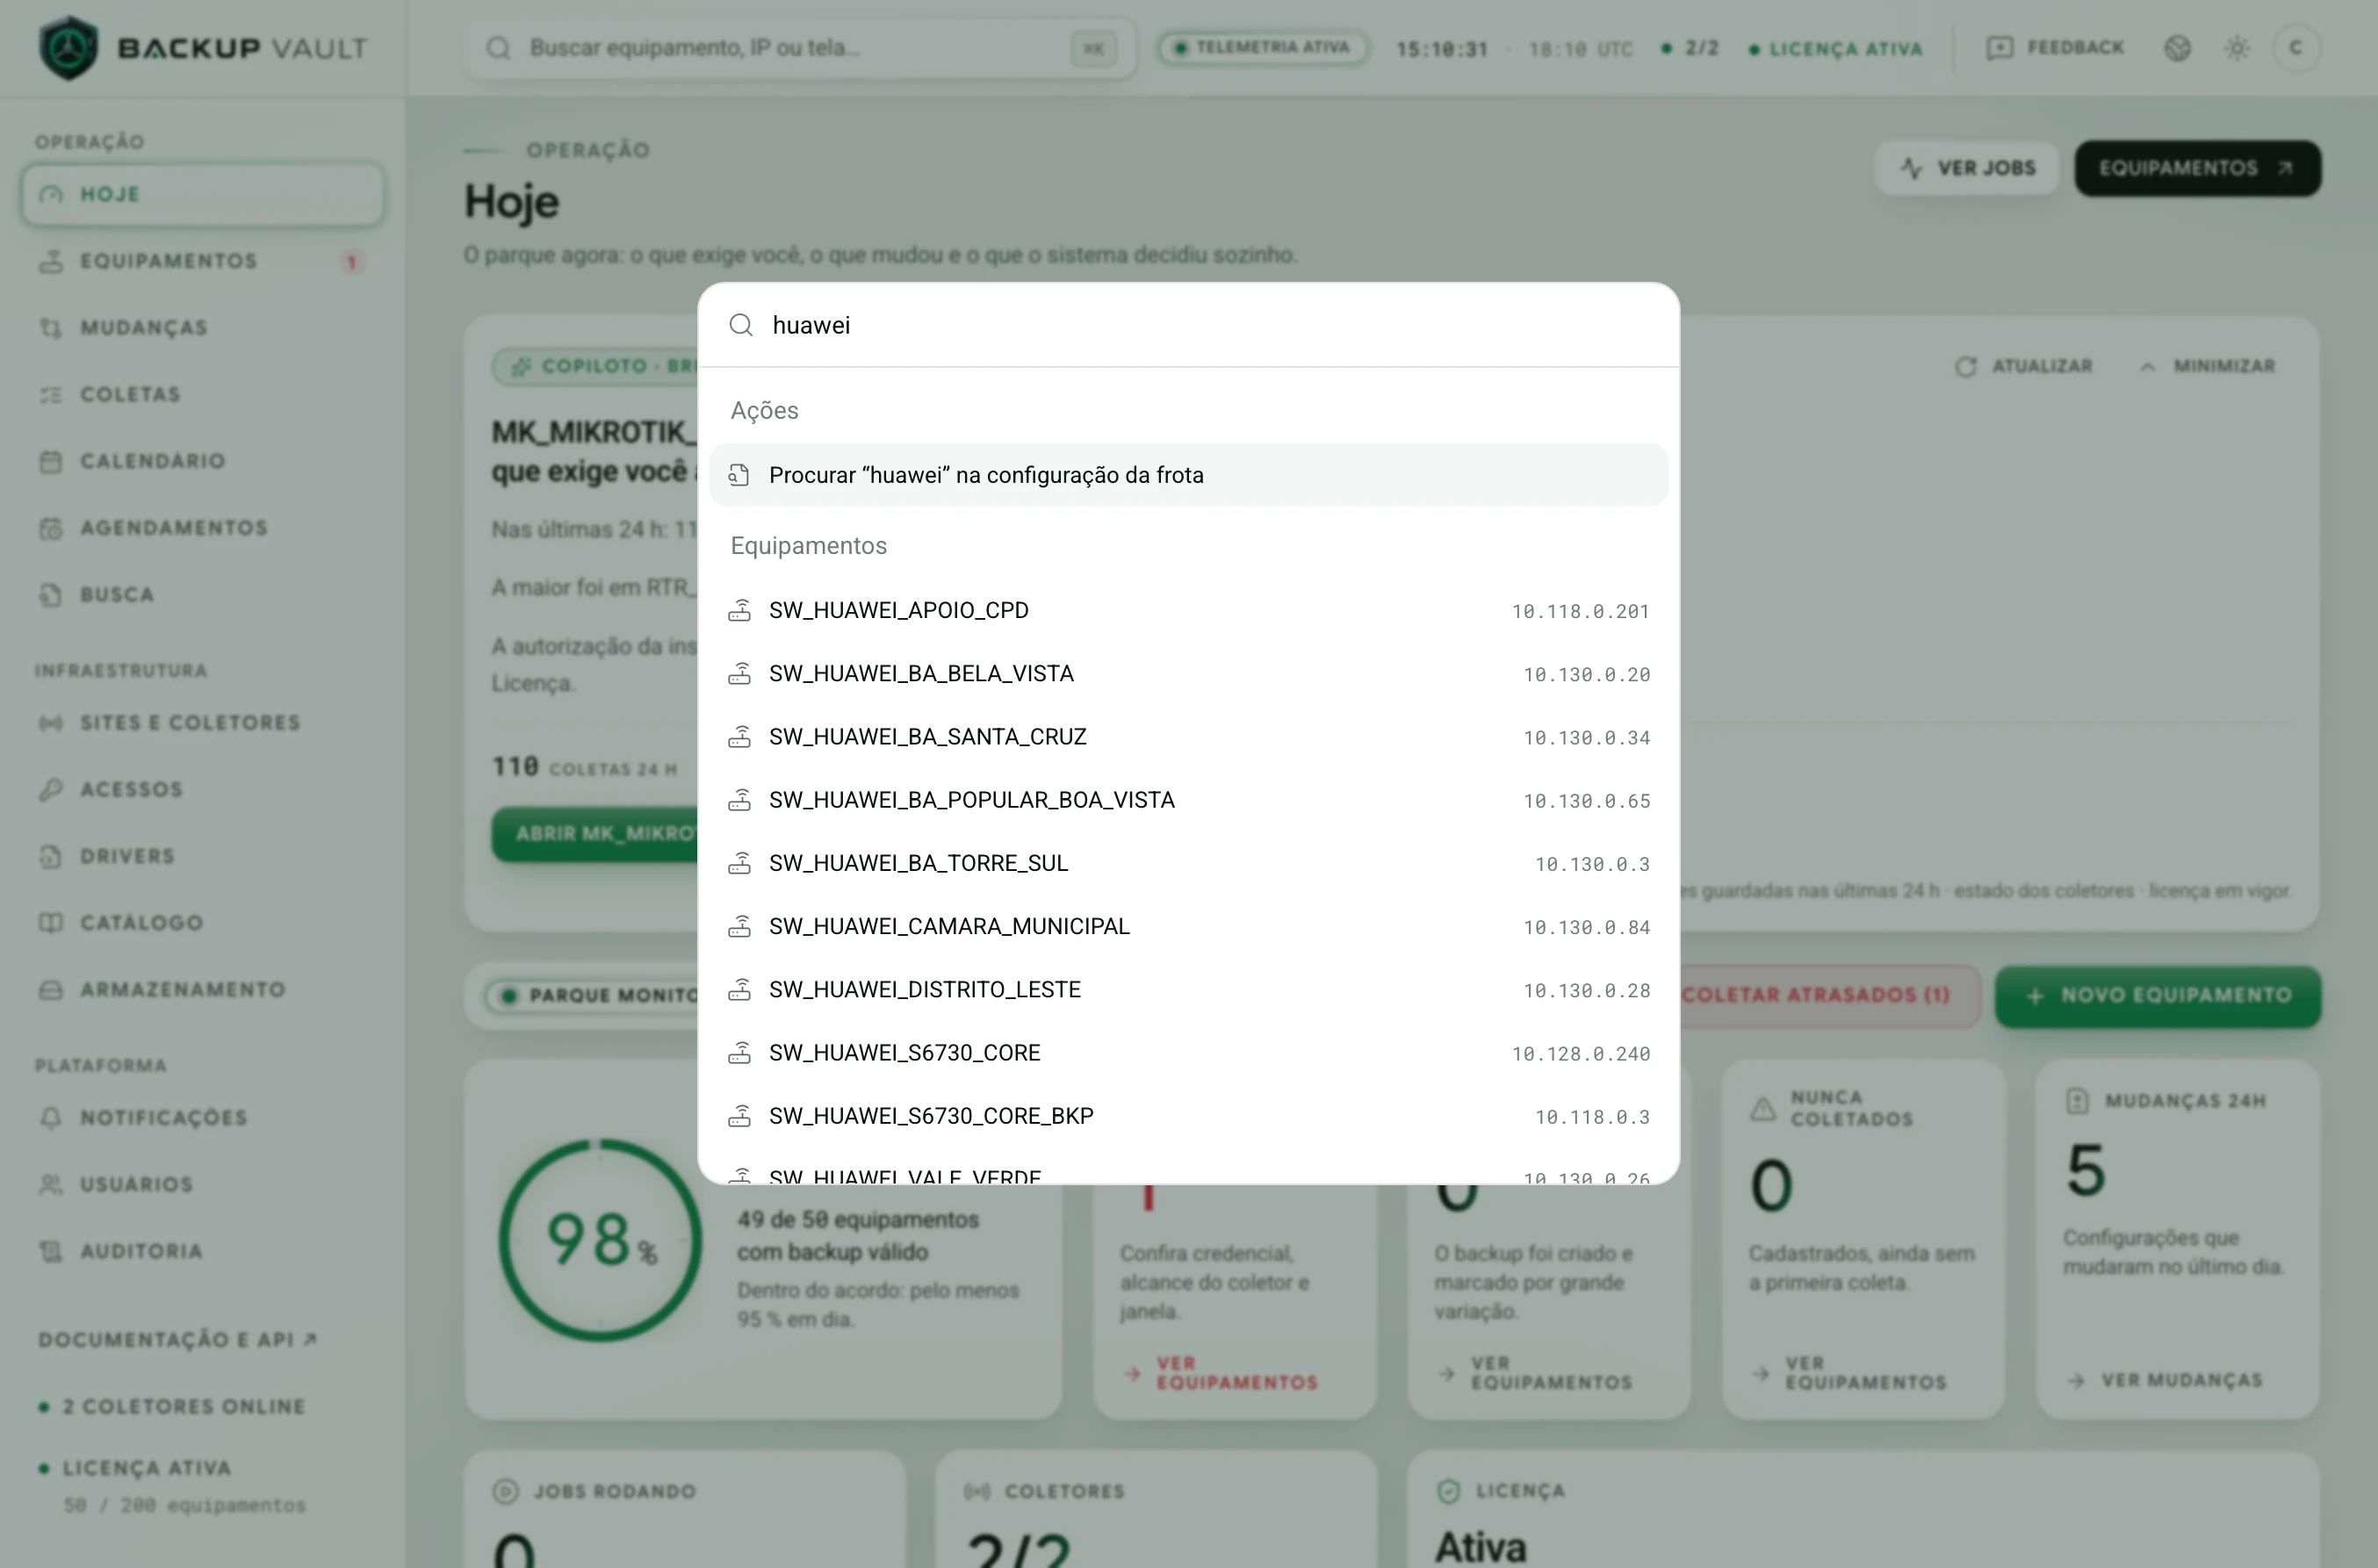Image resolution: width=2378 pixels, height=1568 pixels.
Task: Open Busca in the sidebar
Action: click(x=202, y=595)
